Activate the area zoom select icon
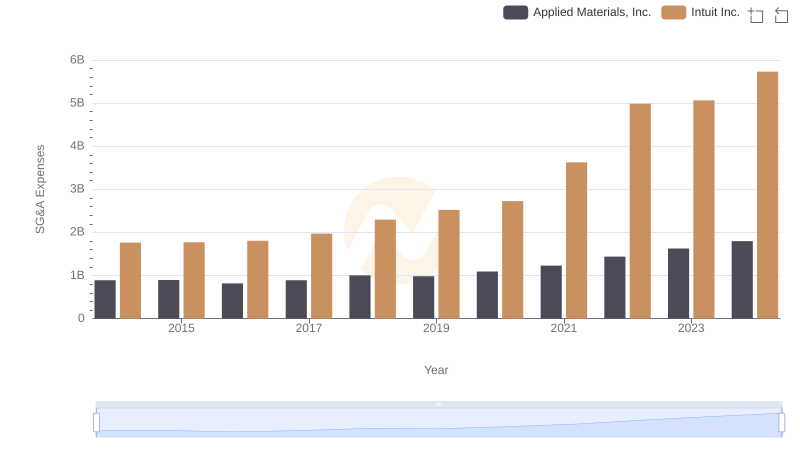Viewport: 800px width, 461px height. pyautogui.click(x=756, y=15)
